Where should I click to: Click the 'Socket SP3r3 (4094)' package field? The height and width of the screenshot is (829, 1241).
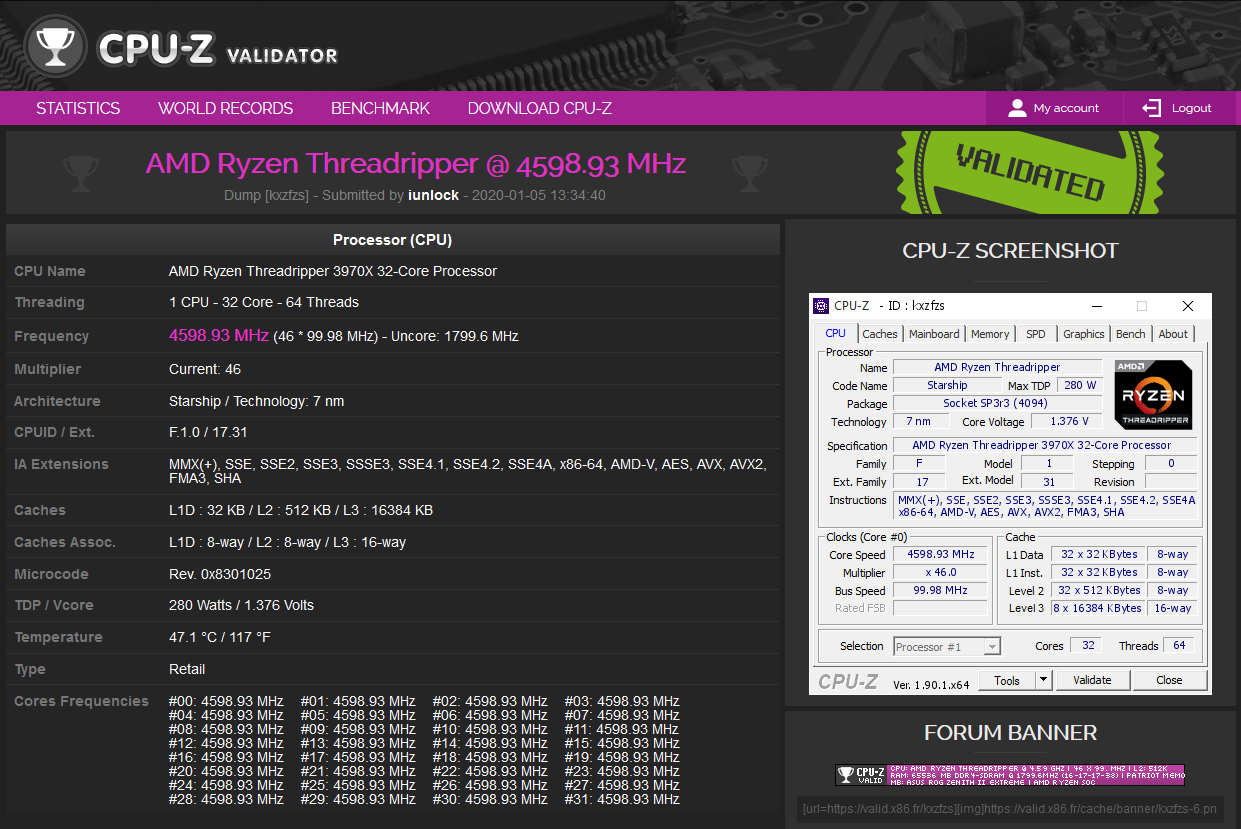pos(997,404)
